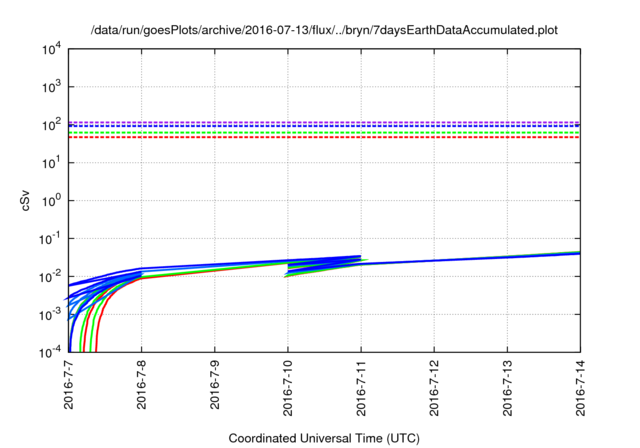Click the 2016-7-12 date tick label
This screenshot has height=448, width=640.
point(434,393)
